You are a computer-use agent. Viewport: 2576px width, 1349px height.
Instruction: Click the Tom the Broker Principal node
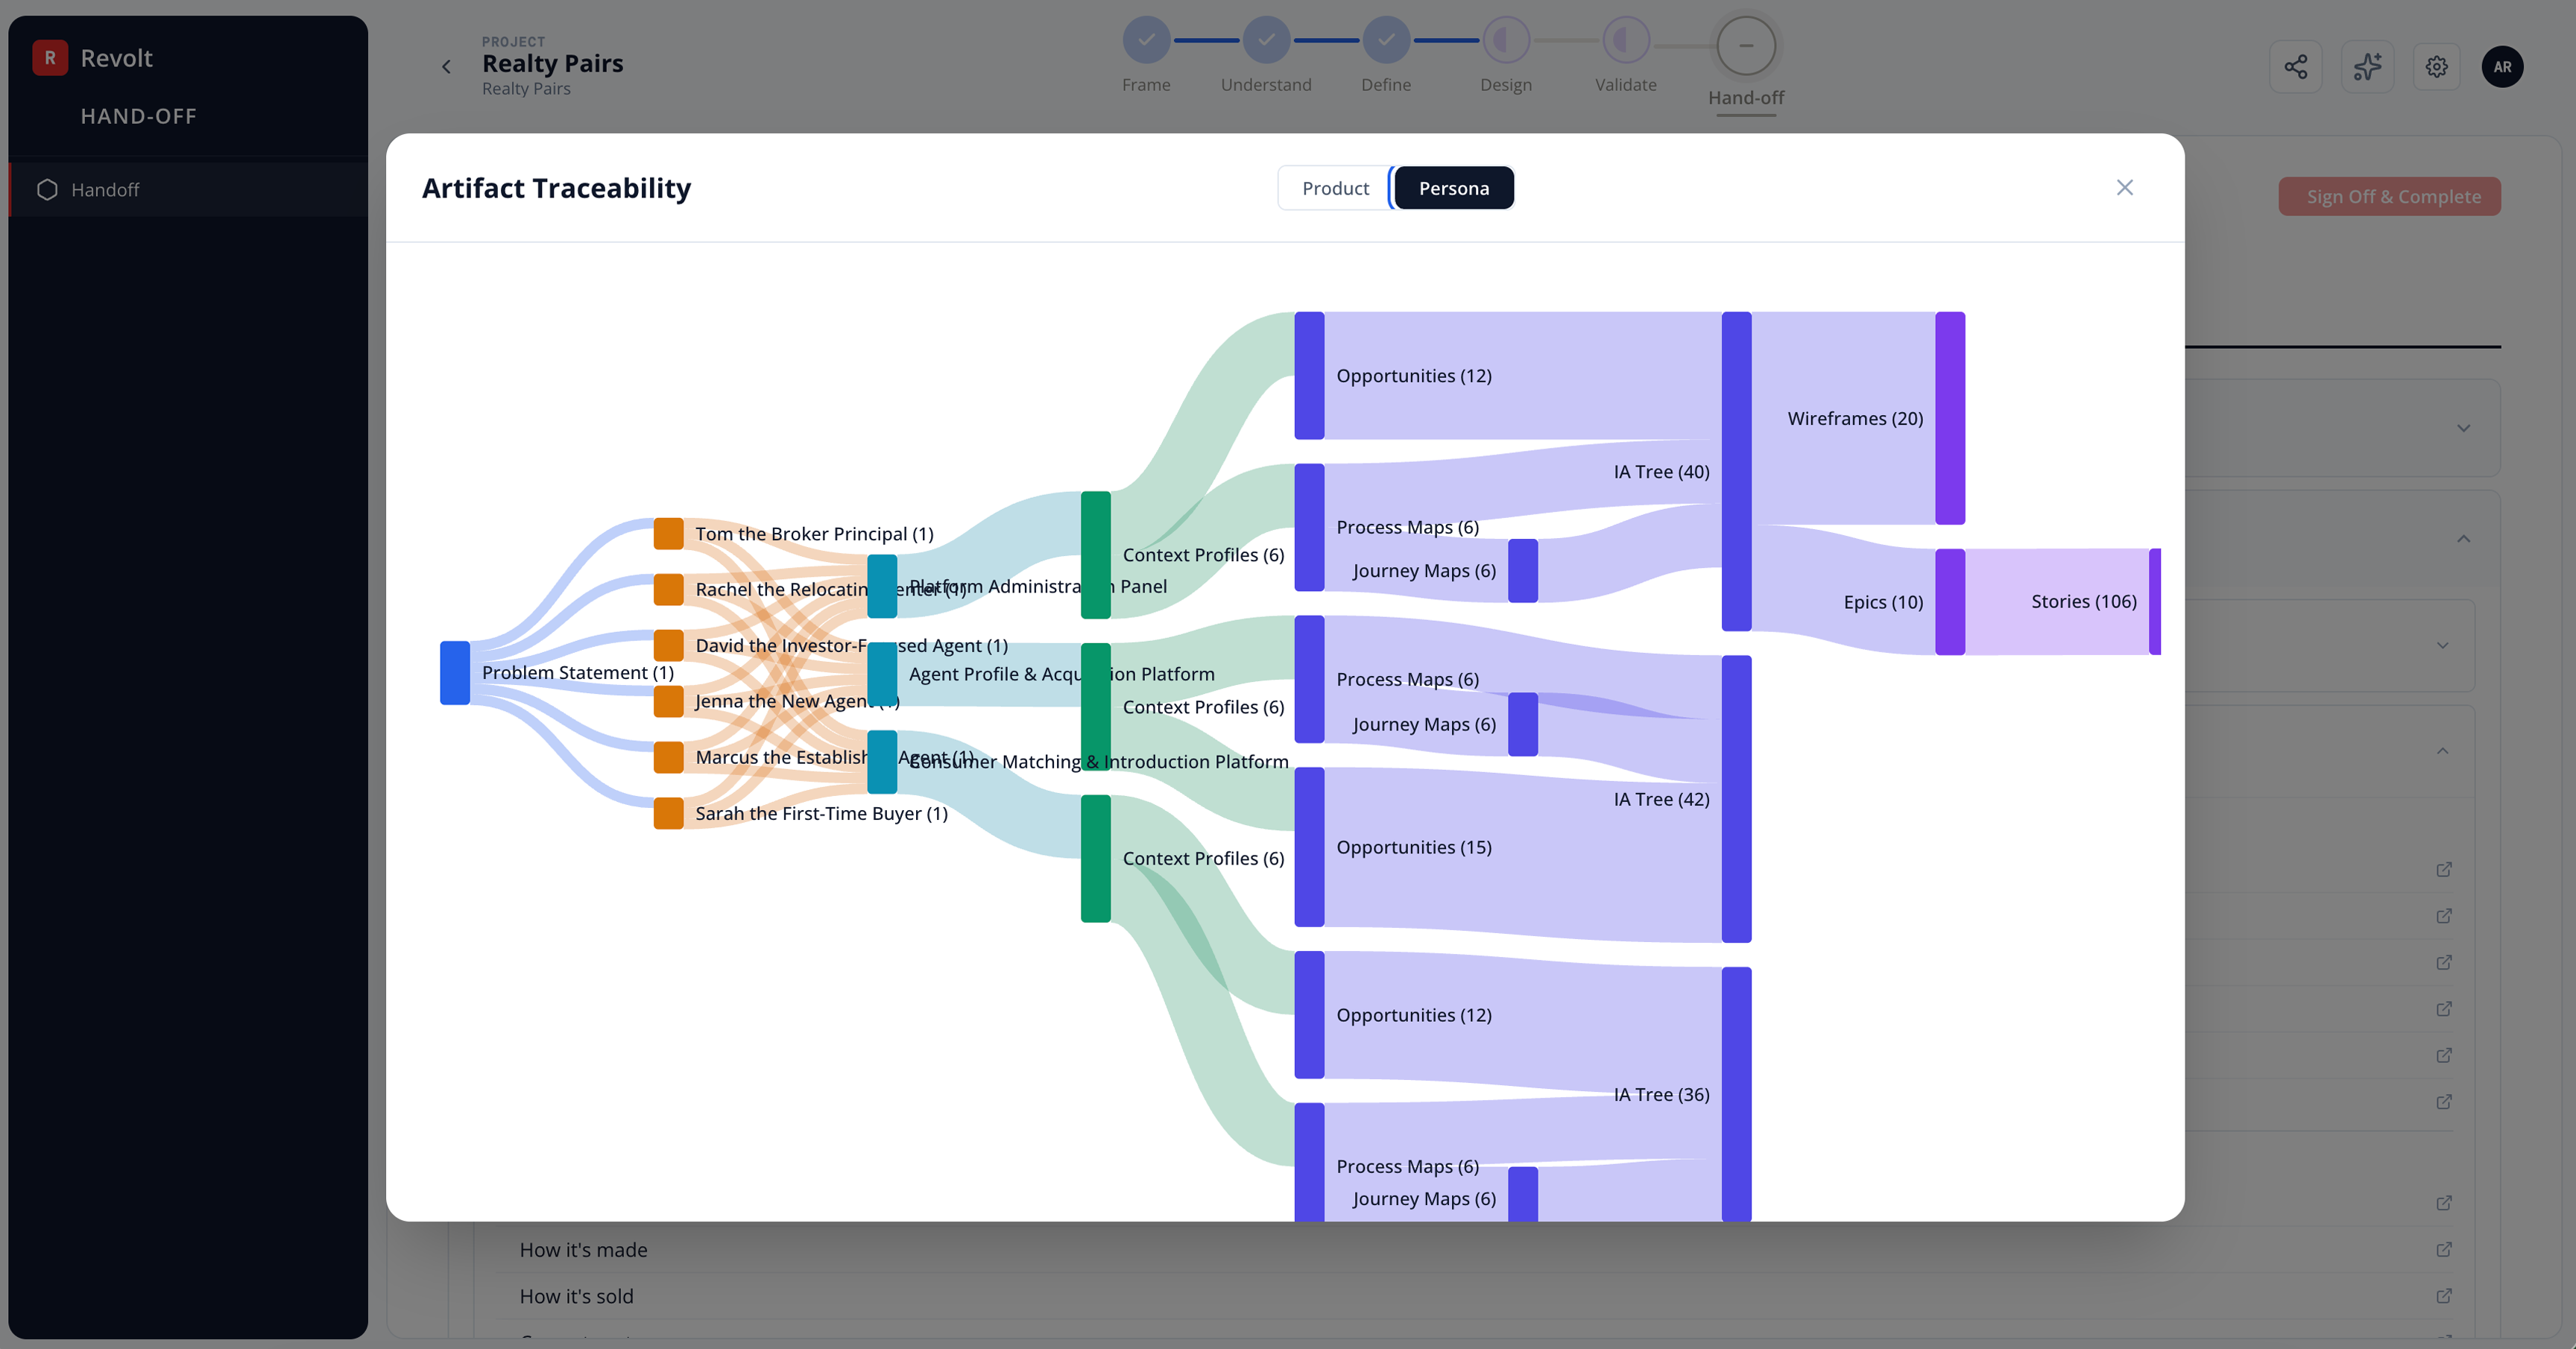point(668,534)
